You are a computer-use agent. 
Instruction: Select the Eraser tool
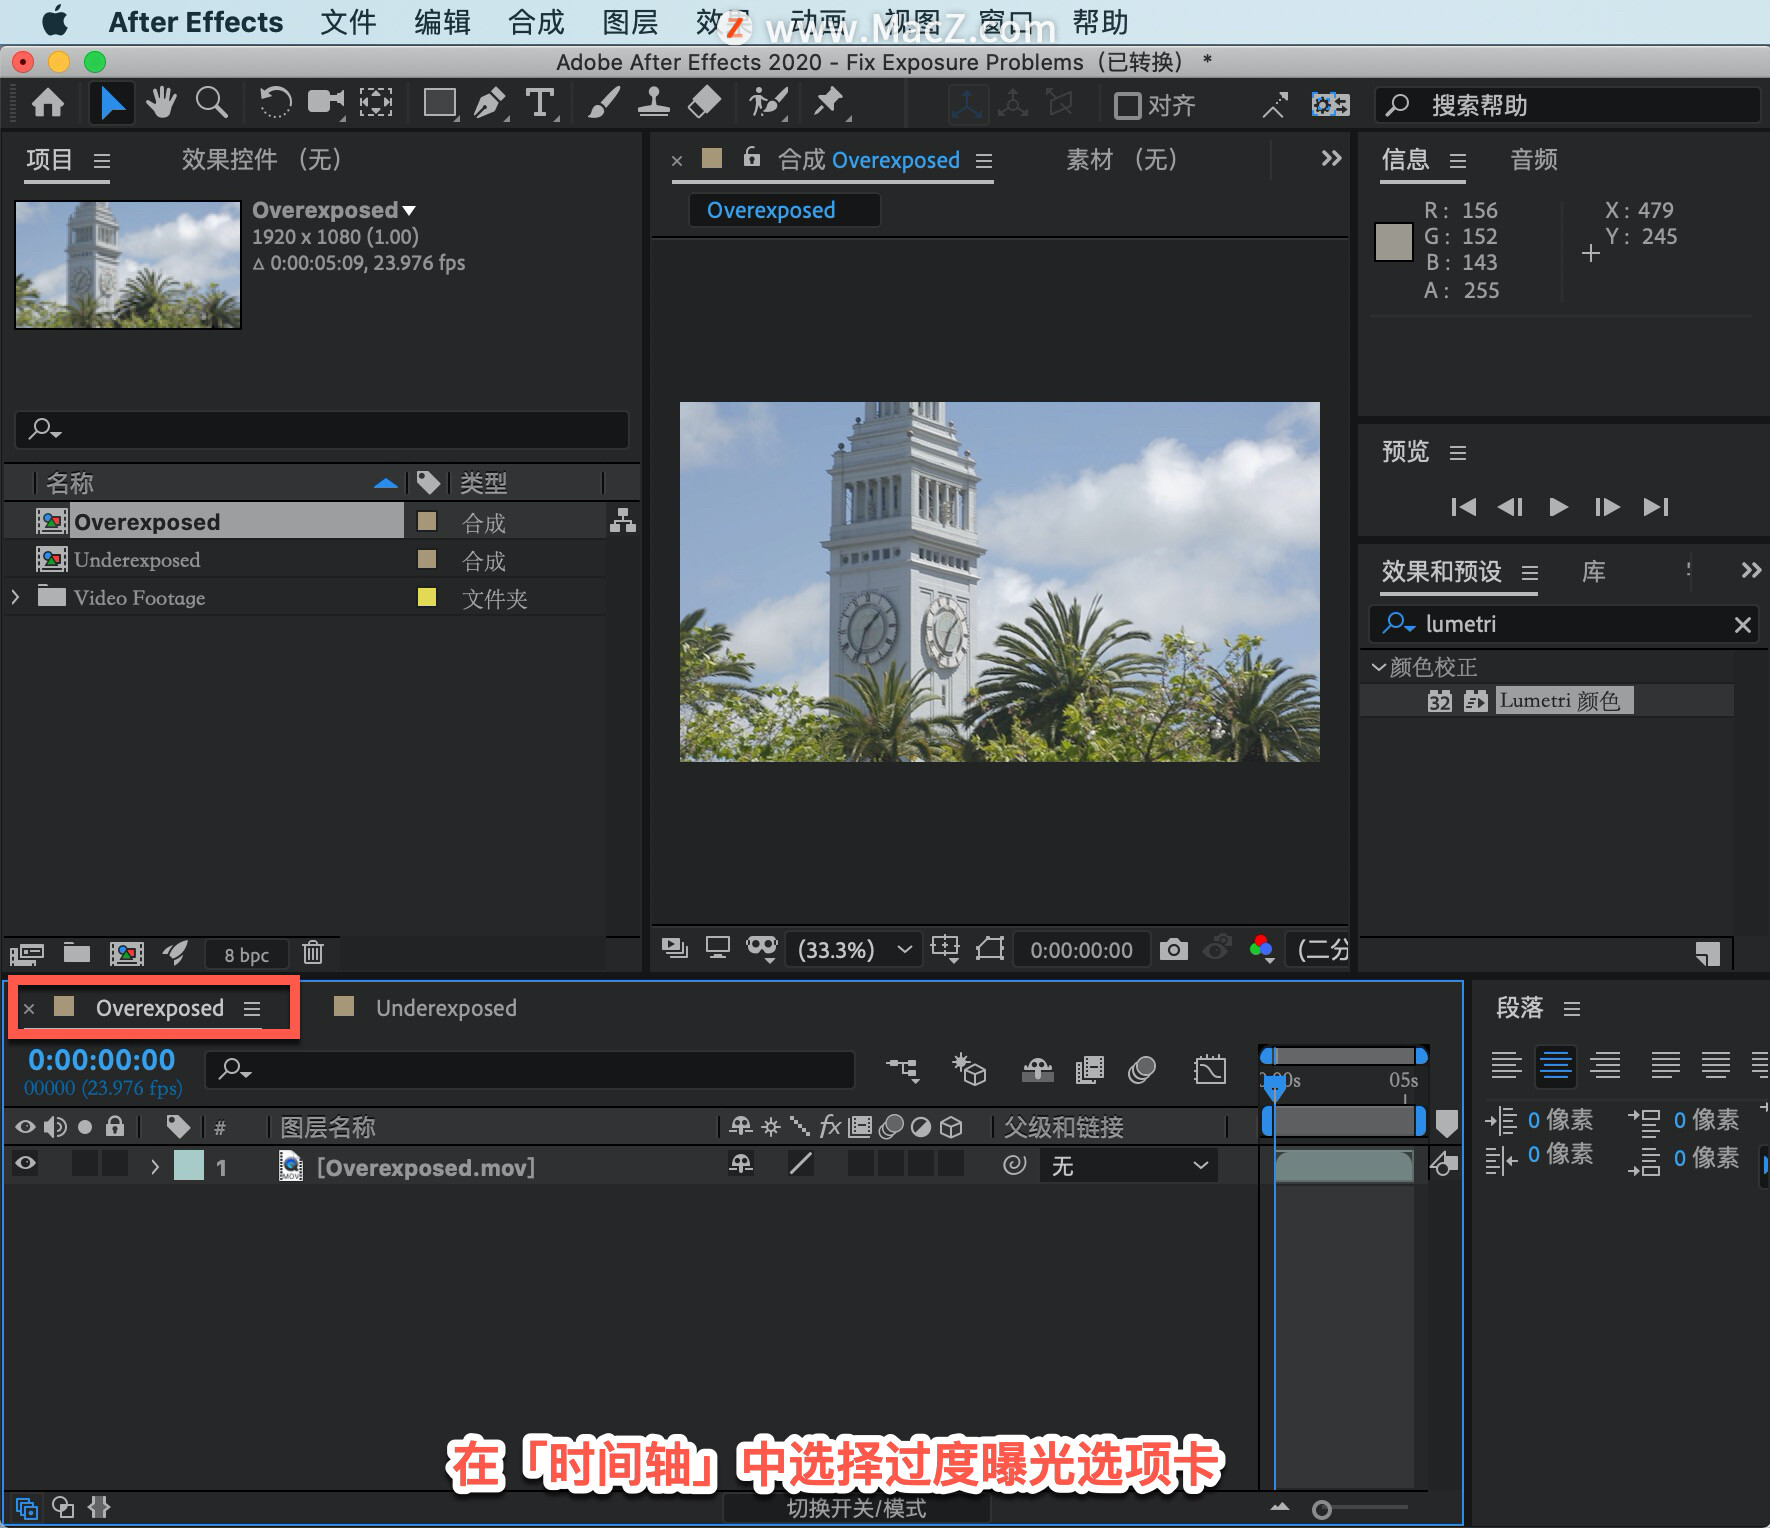click(705, 103)
